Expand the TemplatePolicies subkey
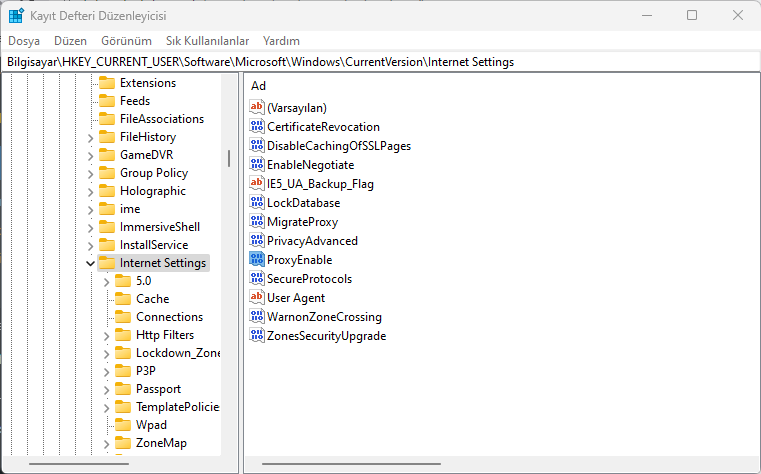 [x=107, y=408]
